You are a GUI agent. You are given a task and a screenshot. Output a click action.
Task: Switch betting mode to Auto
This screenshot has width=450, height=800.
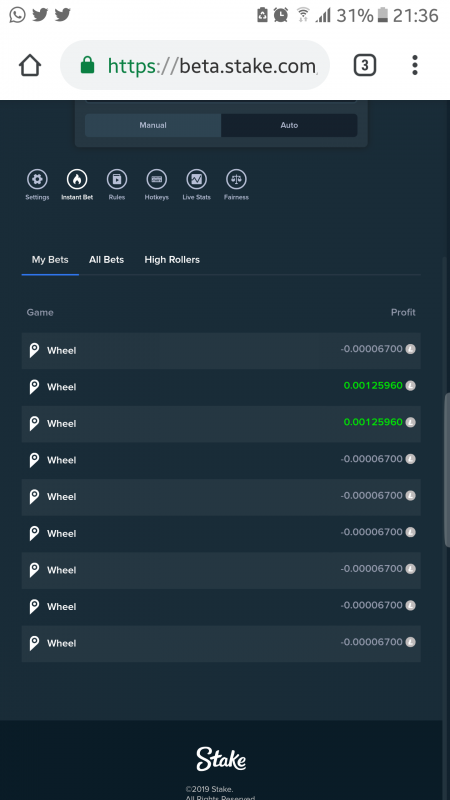tap(289, 125)
